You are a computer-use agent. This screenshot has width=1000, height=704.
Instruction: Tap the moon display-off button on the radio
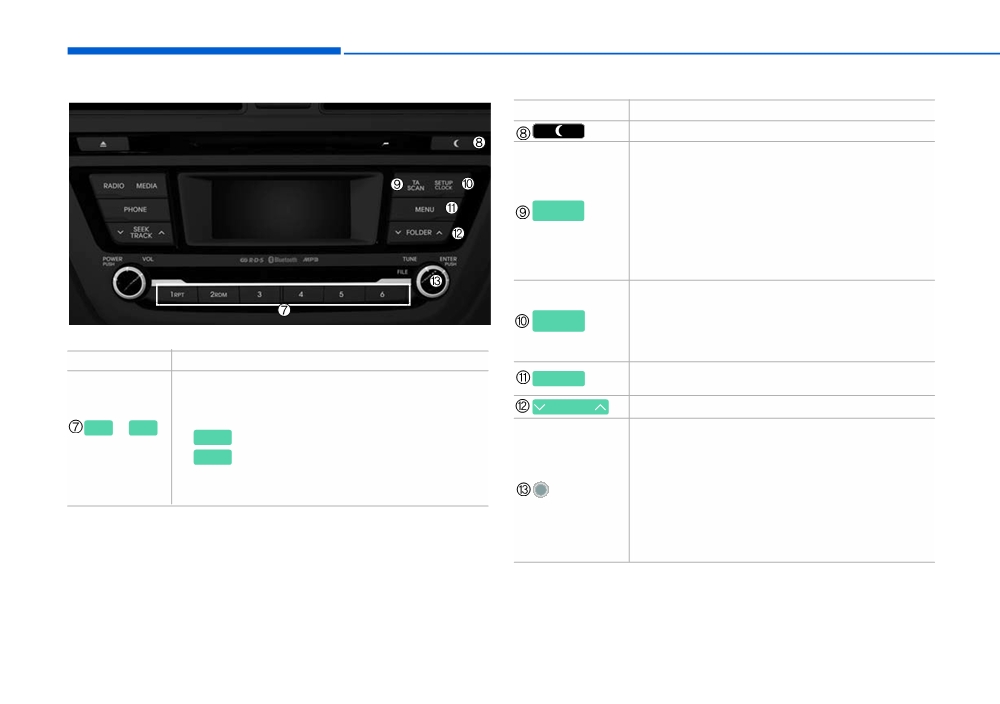tap(455, 143)
